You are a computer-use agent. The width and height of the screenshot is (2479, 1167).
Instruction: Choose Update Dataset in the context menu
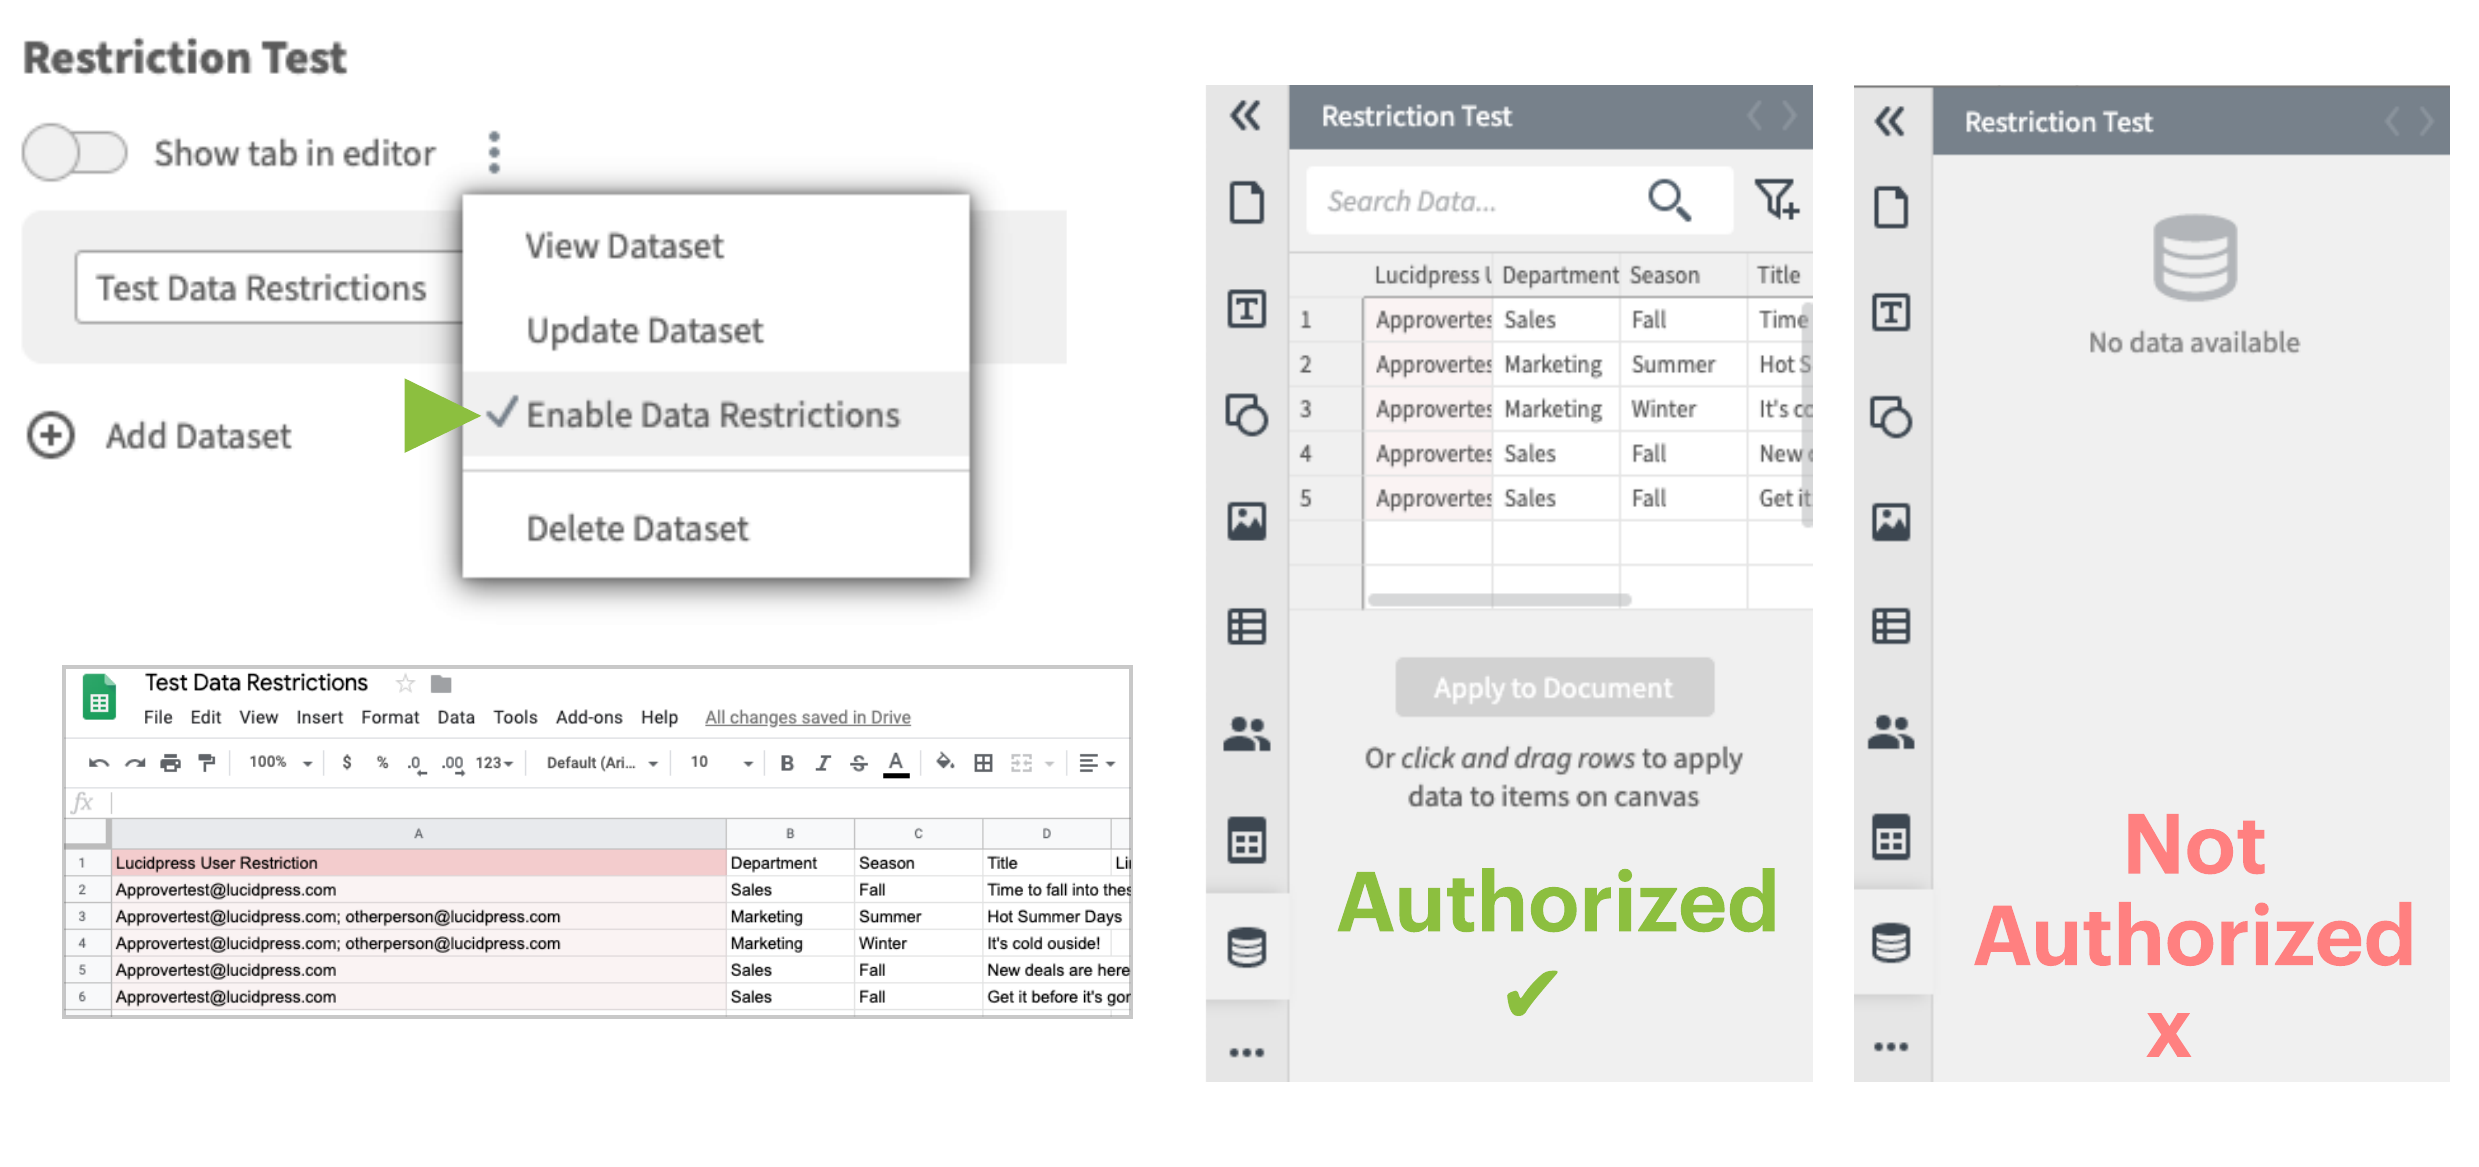click(644, 330)
